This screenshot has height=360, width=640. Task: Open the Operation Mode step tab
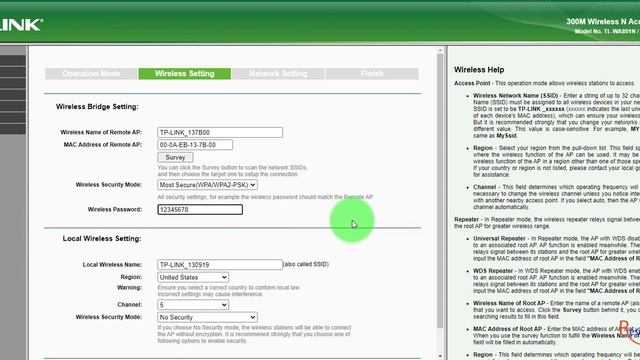[x=91, y=74]
